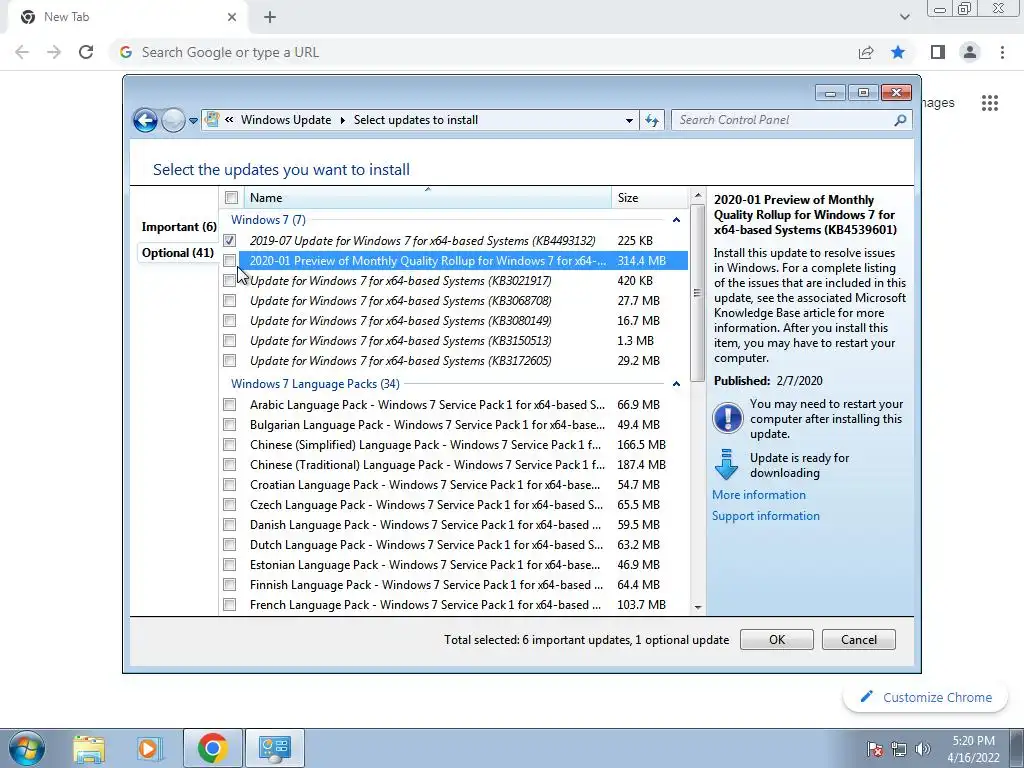Select the Important (6) tab
The height and width of the screenshot is (768, 1024).
(179, 227)
